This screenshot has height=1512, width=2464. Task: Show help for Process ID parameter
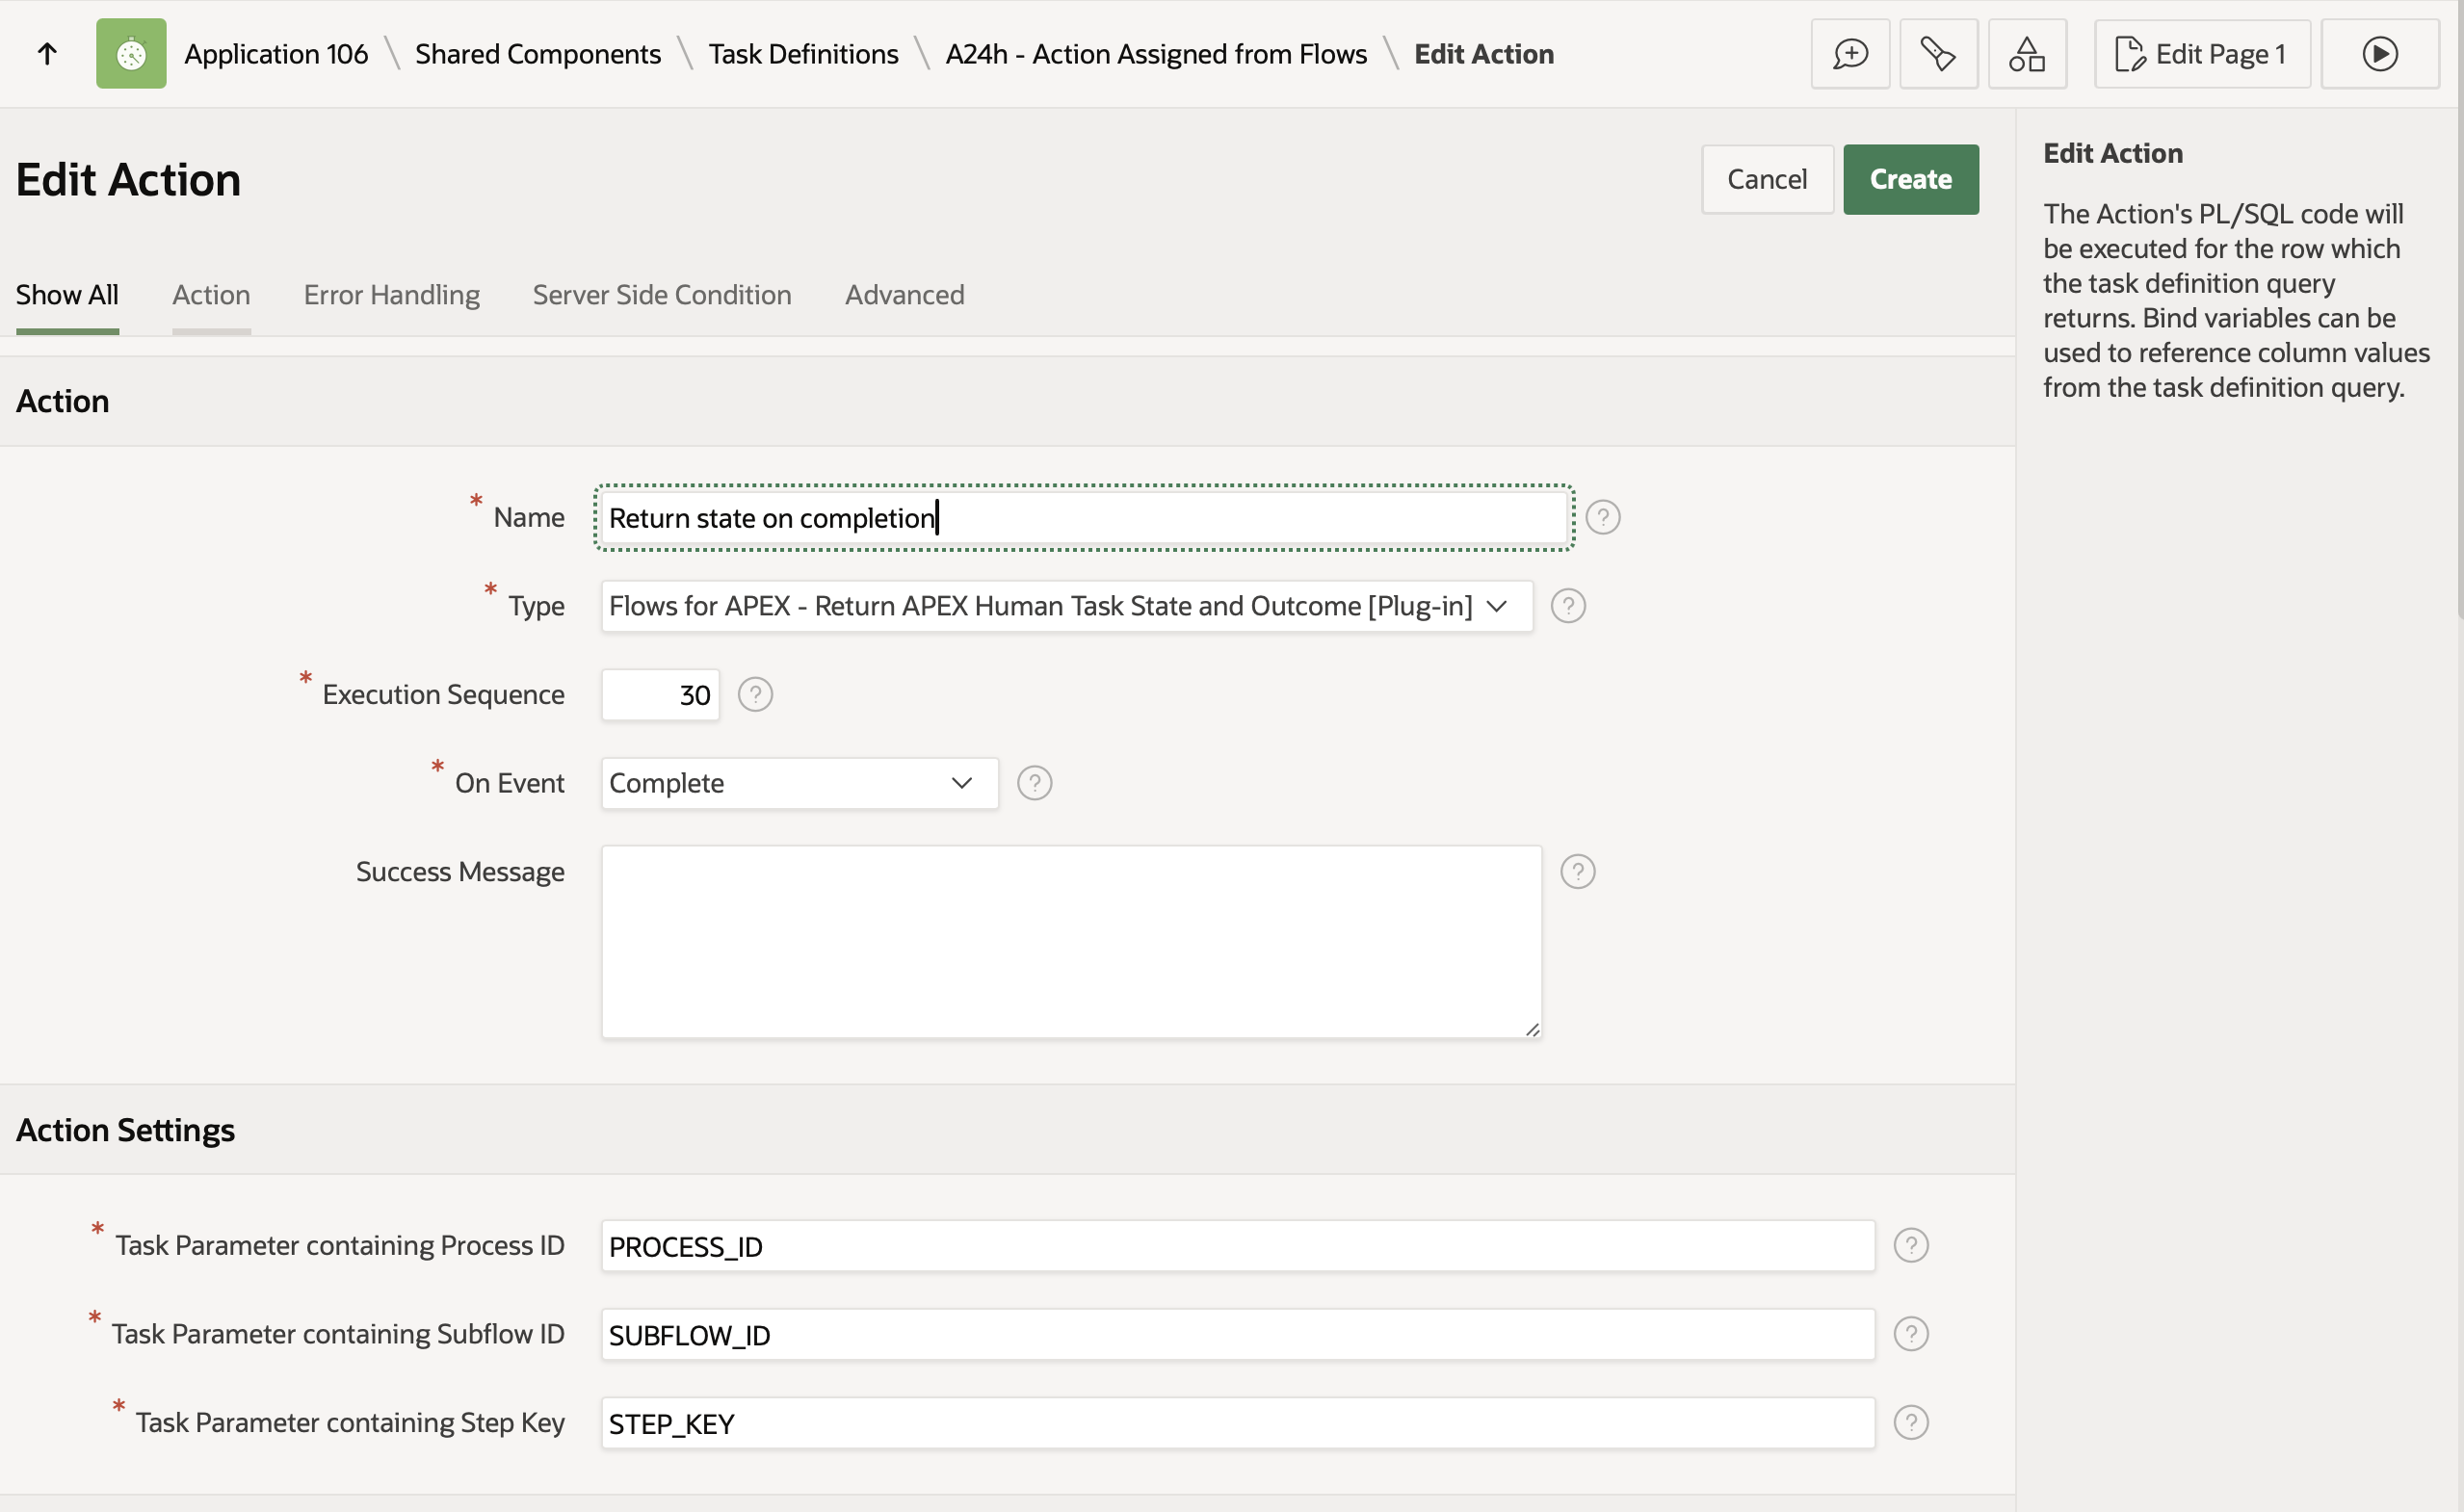[x=1911, y=1246]
